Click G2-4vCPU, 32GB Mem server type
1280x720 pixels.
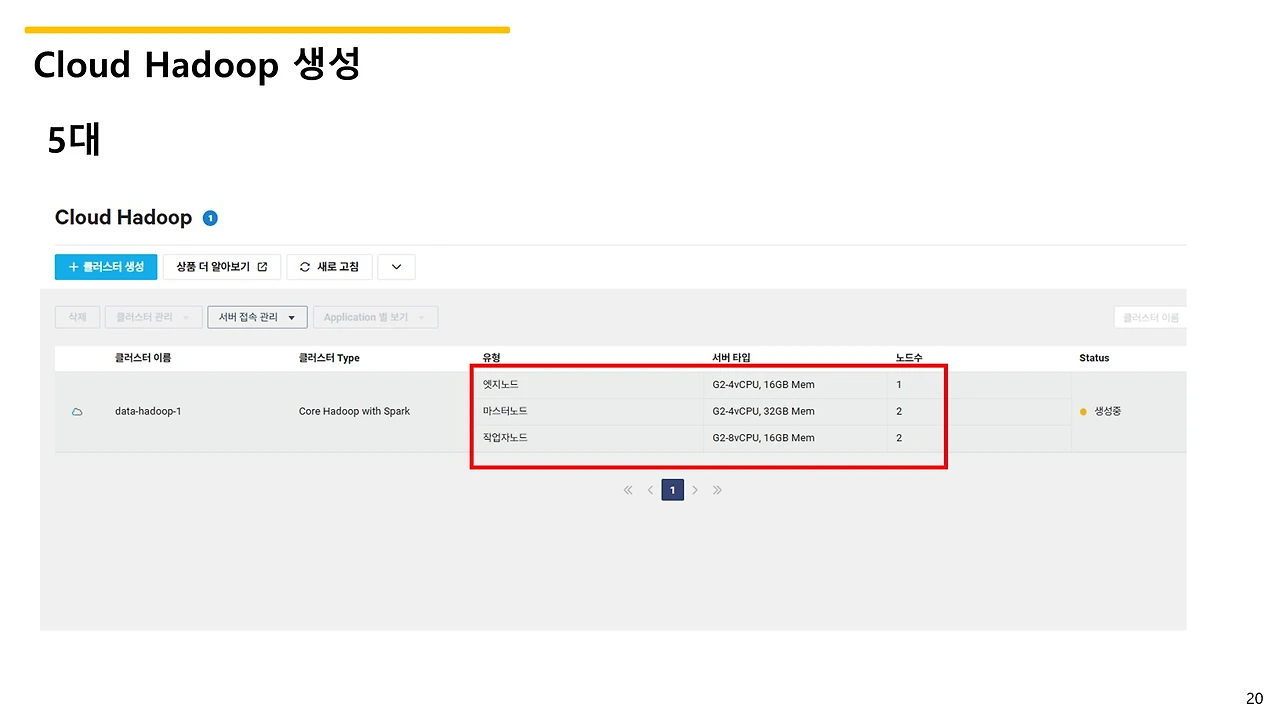coord(763,411)
